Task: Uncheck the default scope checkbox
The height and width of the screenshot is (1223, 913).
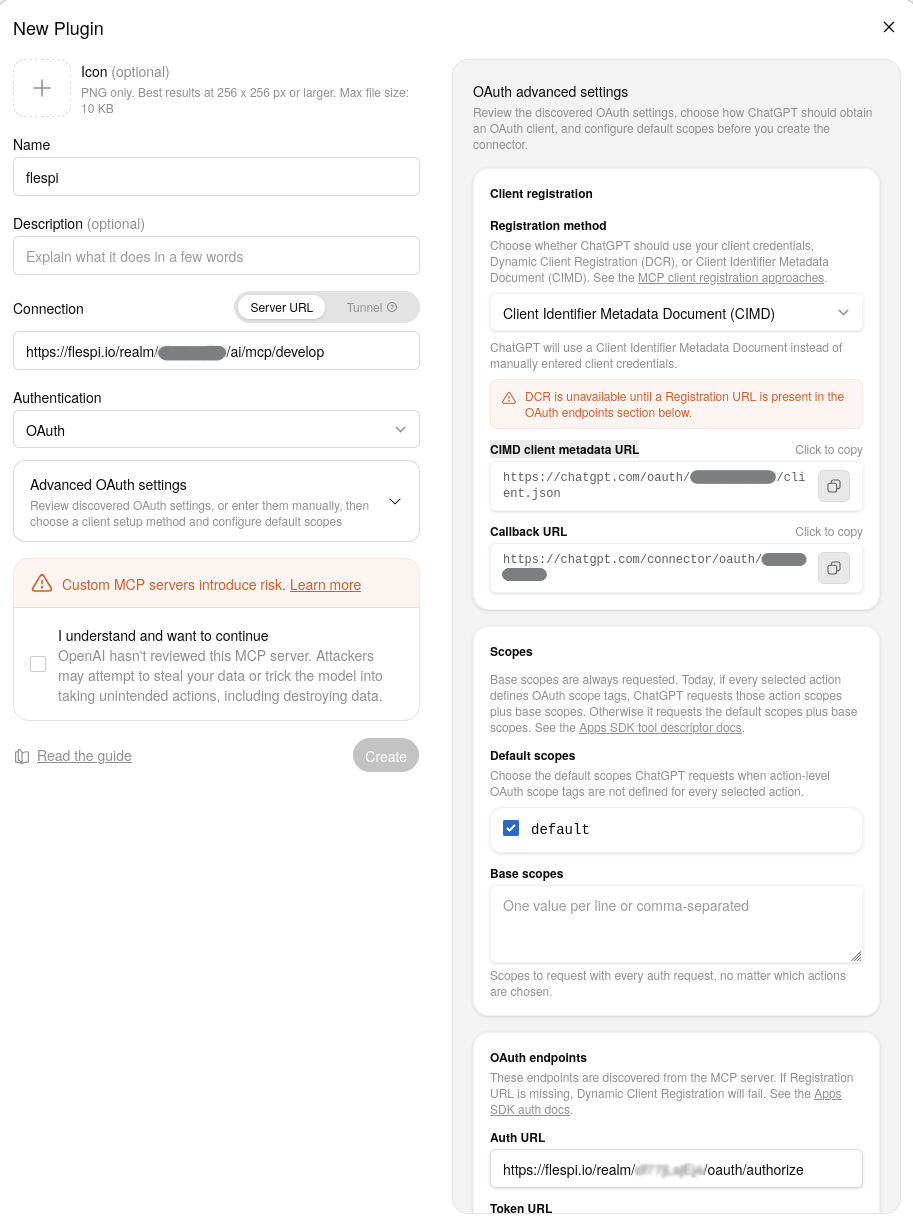Action: pyautogui.click(x=511, y=828)
